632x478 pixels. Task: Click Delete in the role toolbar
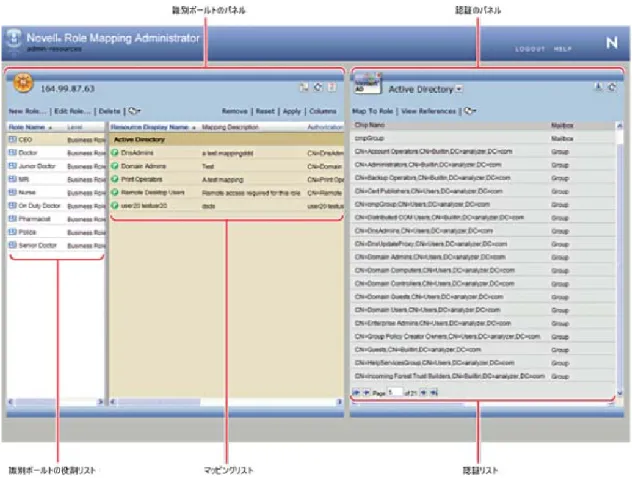[x=109, y=111]
